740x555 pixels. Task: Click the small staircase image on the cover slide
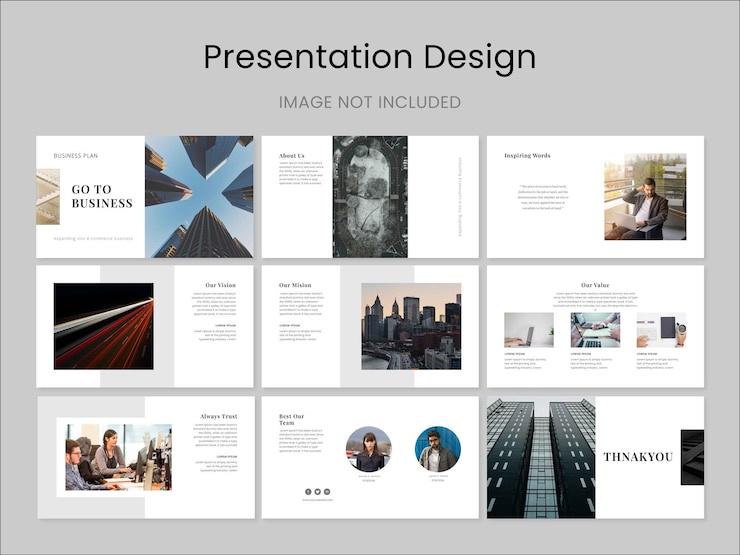[48, 197]
